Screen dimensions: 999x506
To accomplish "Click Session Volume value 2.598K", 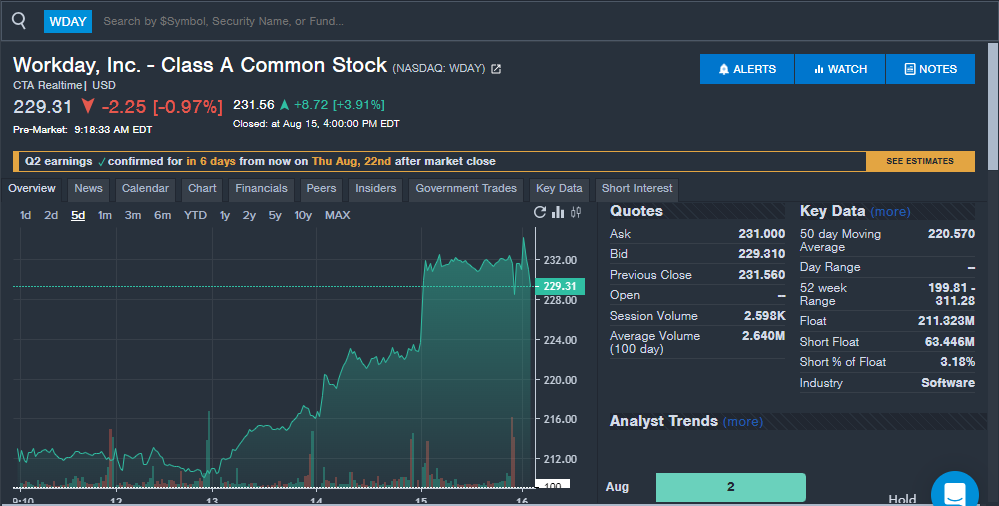I will pyautogui.click(x=765, y=315).
